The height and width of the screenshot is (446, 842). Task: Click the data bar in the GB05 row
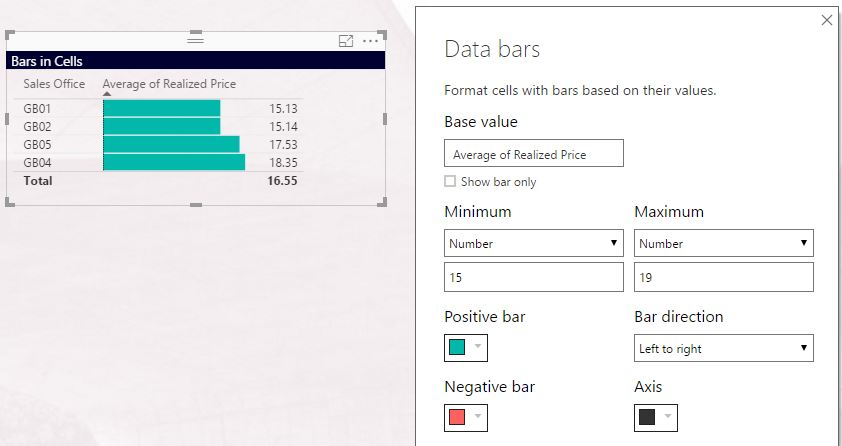click(x=171, y=144)
